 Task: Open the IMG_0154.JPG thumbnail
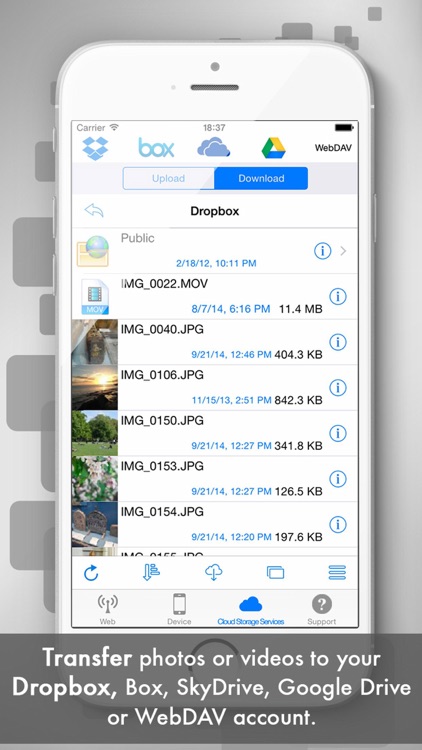95,524
